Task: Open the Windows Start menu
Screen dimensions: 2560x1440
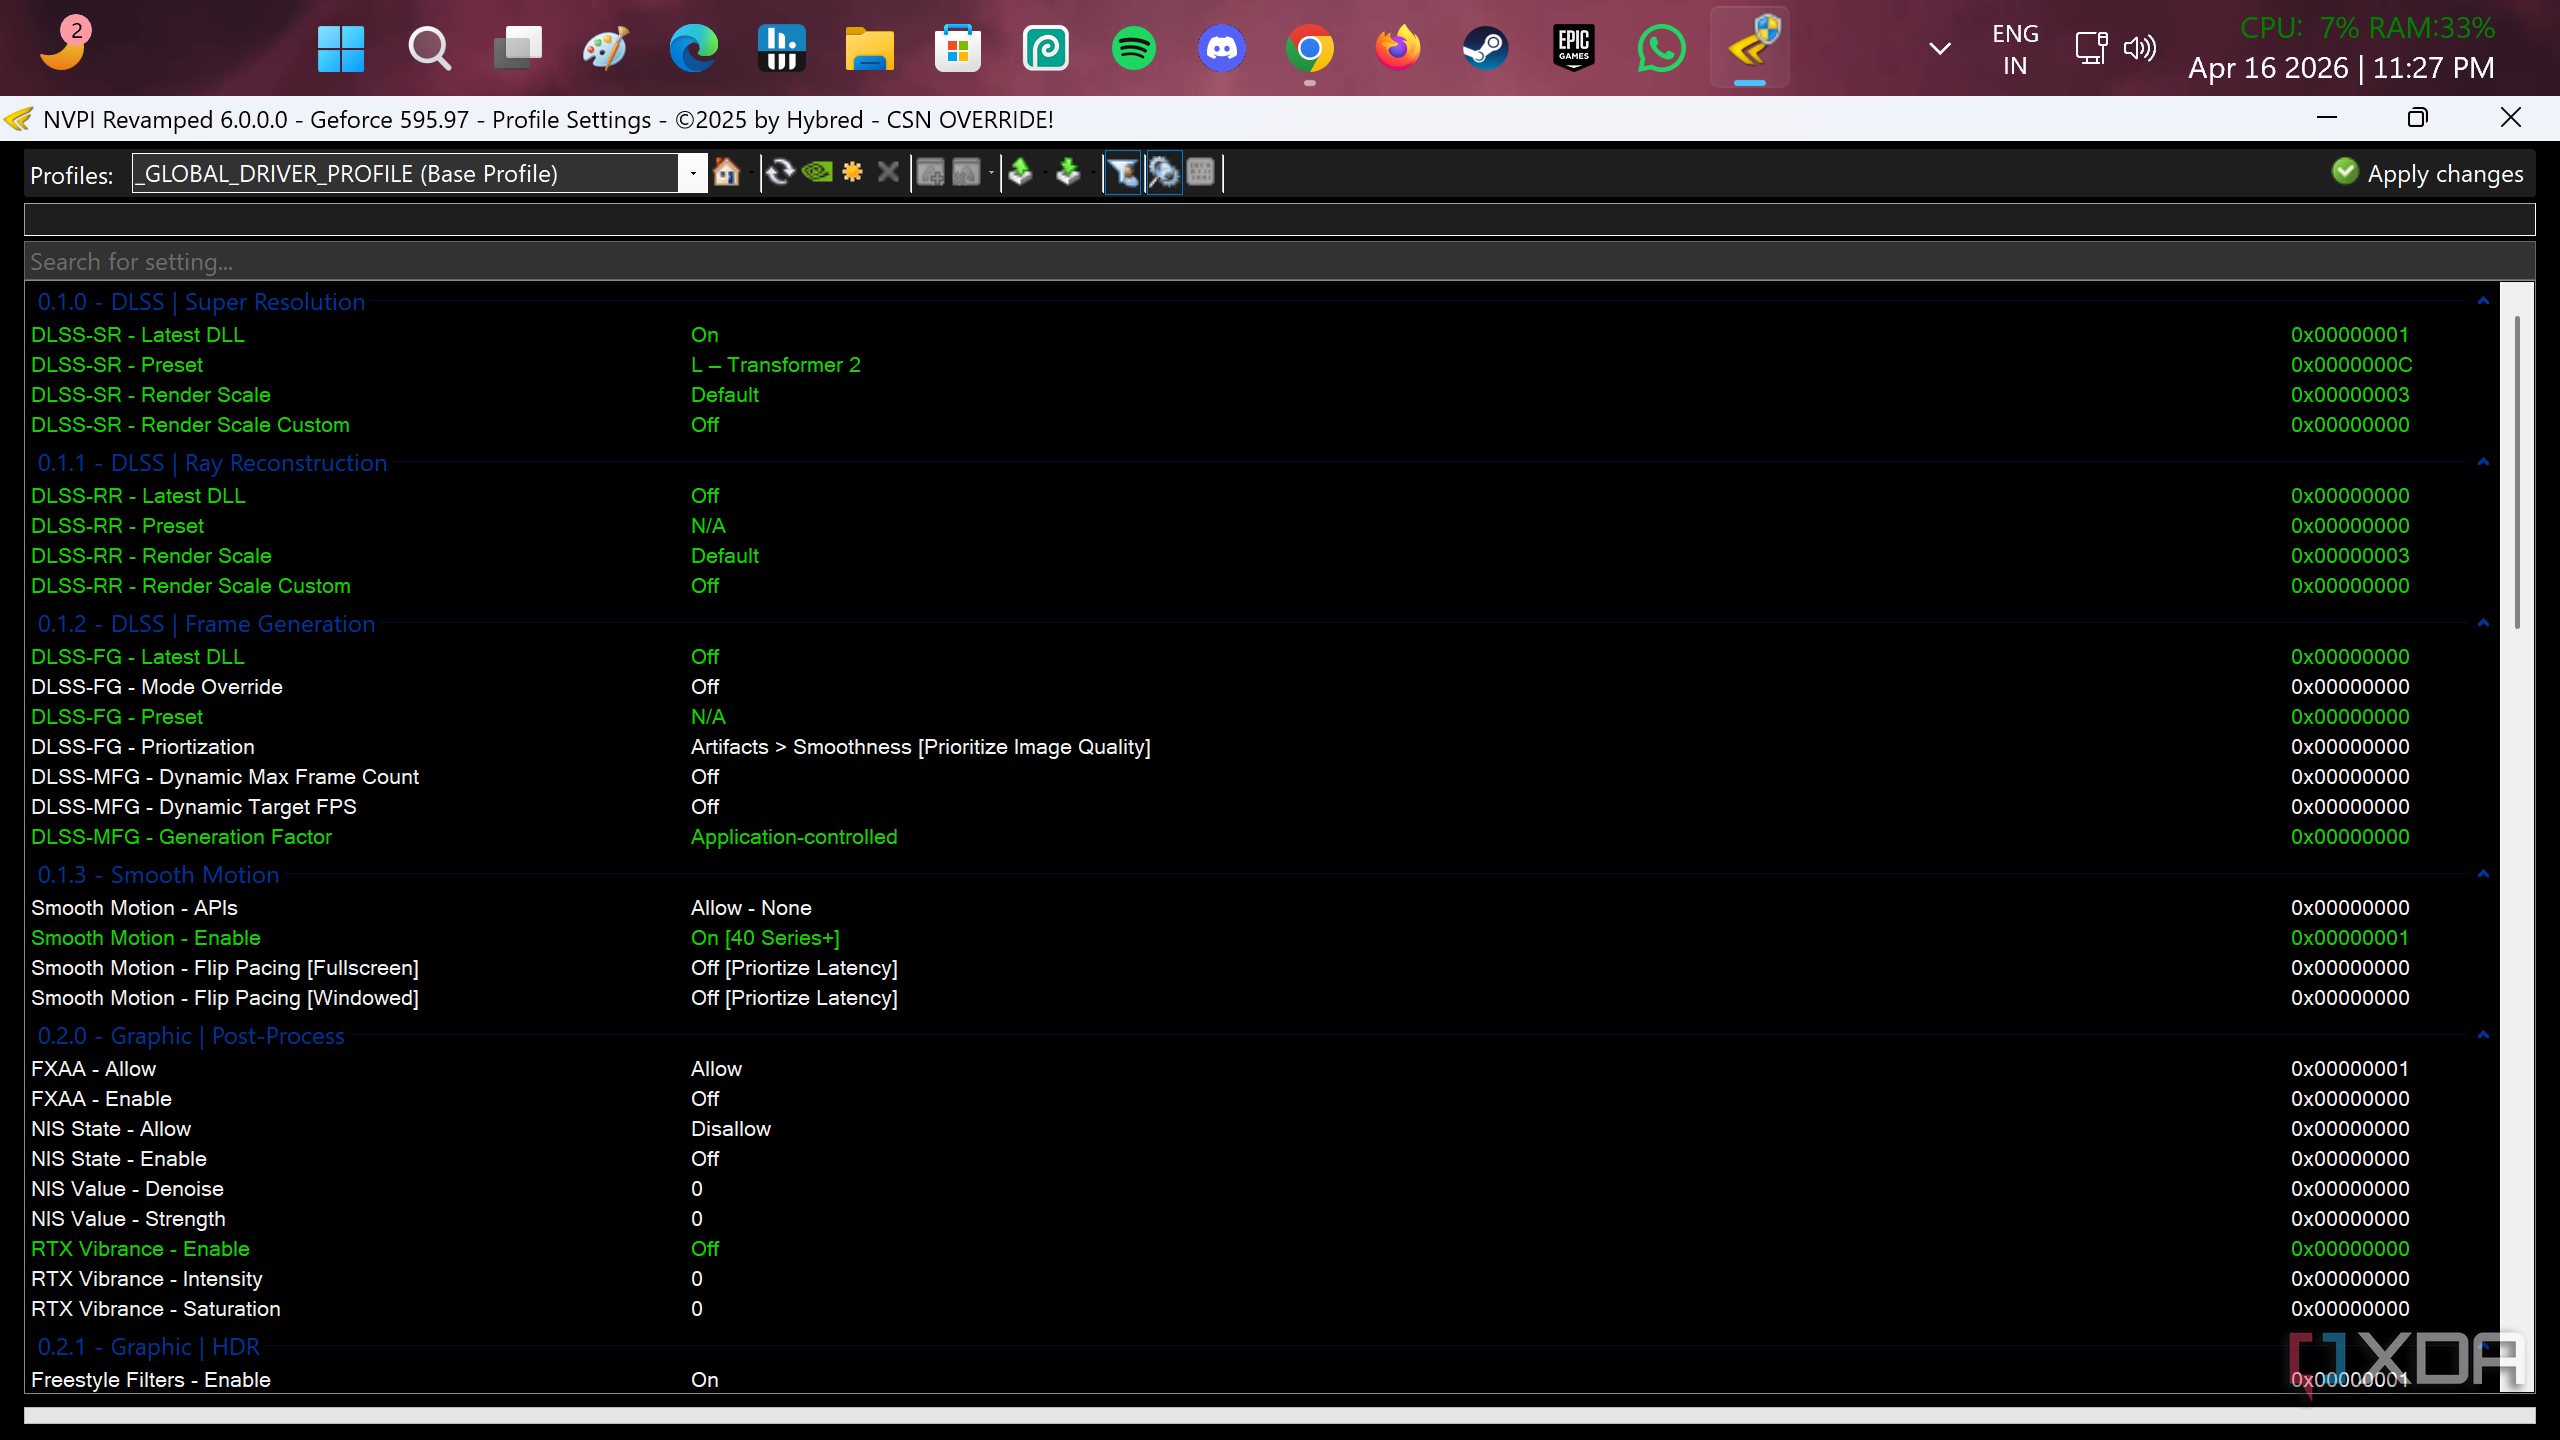Action: 340,48
